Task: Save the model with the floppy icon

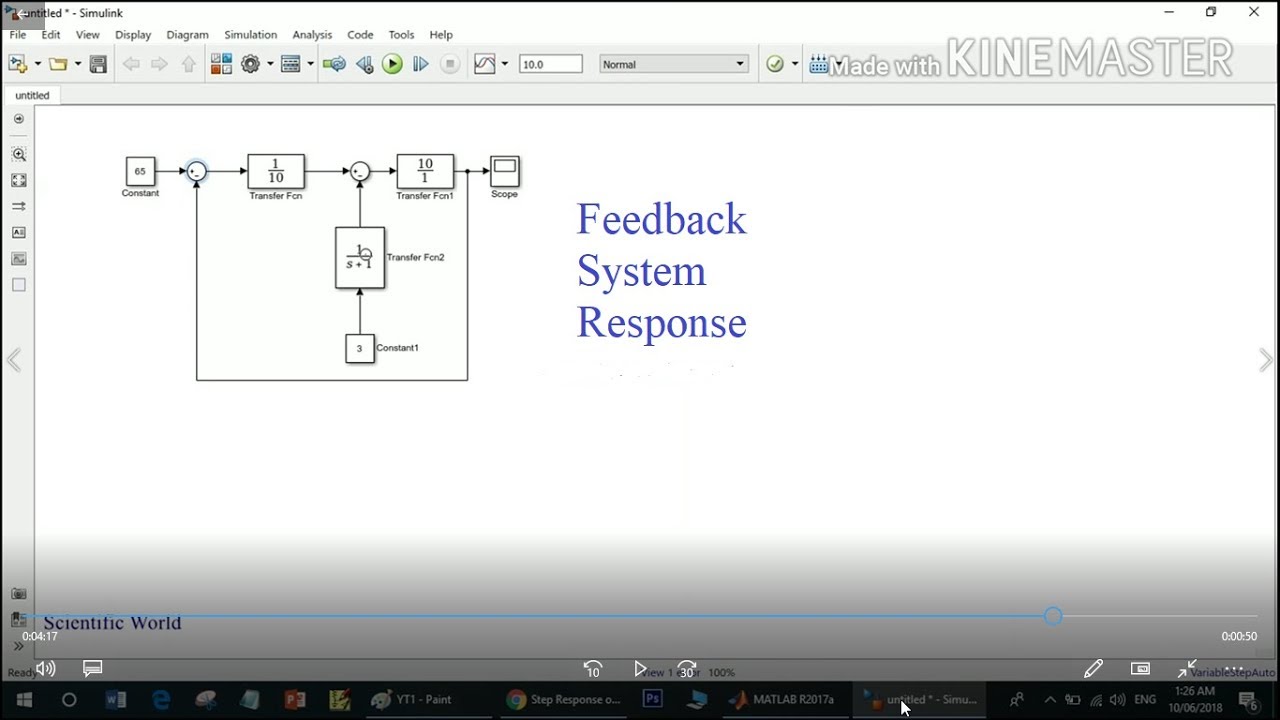Action: point(98,64)
